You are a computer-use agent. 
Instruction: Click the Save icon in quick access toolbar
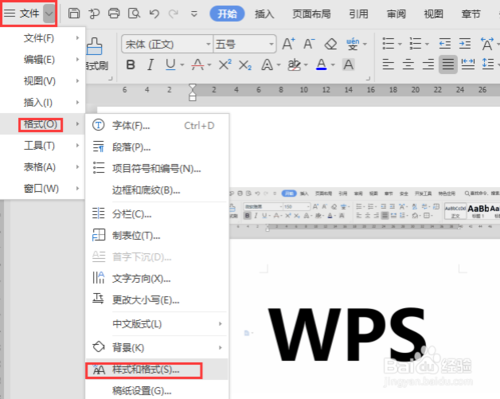74,13
